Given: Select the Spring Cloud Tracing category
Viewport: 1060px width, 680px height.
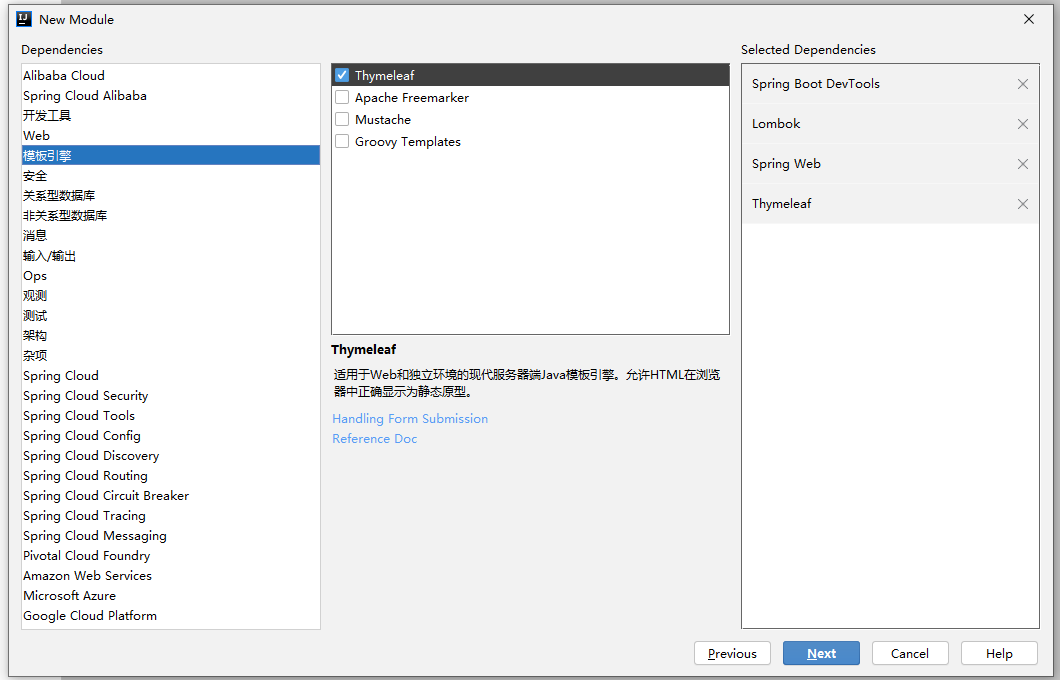Looking at the screenshot, I should (171, 516).
